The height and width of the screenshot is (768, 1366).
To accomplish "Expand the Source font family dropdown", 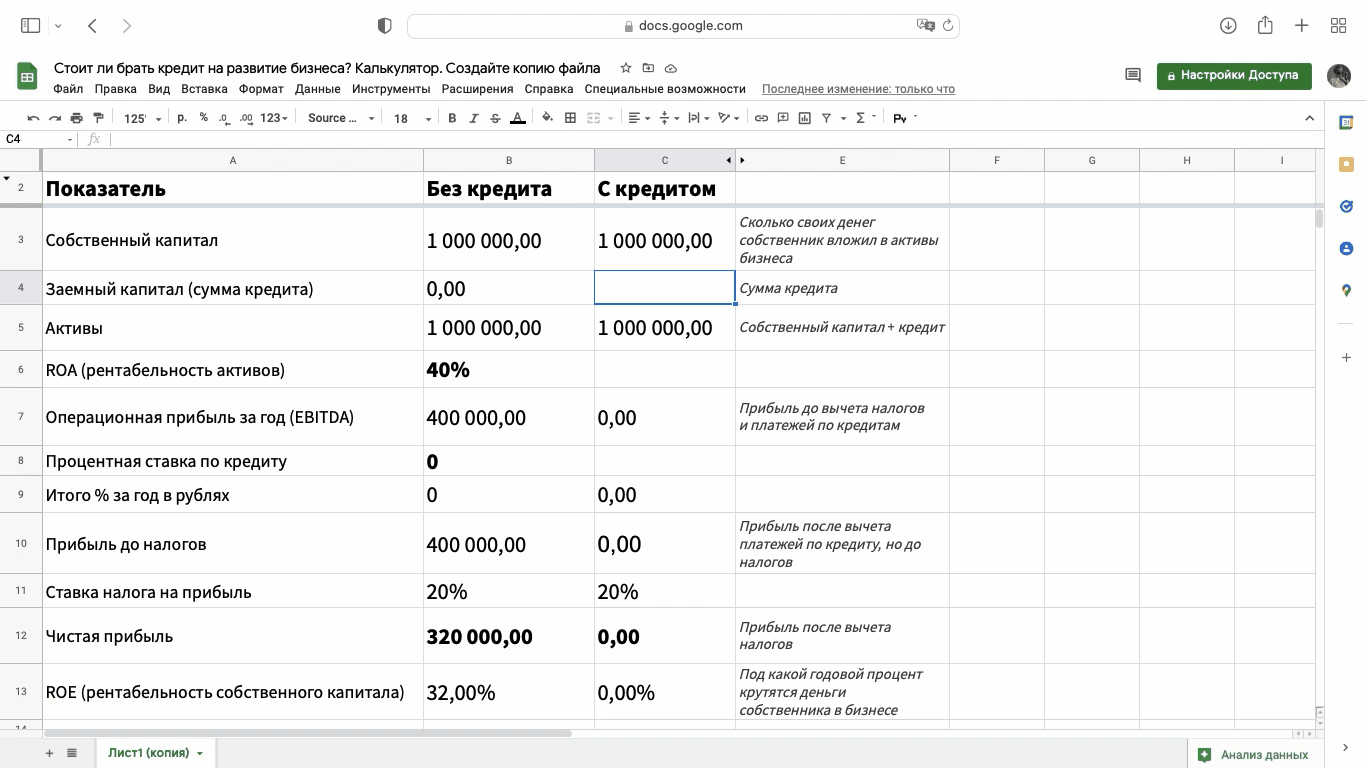I will coord(341,118).
